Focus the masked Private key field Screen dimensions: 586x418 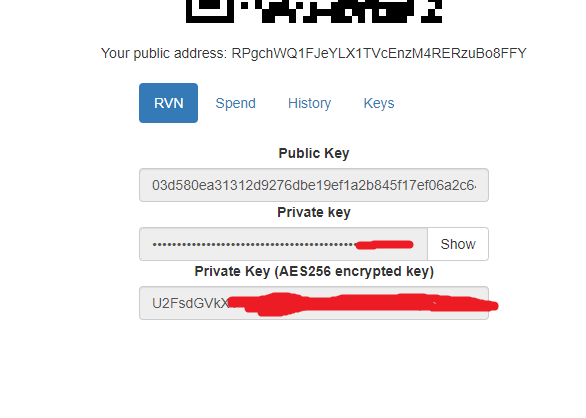[283, 244]
